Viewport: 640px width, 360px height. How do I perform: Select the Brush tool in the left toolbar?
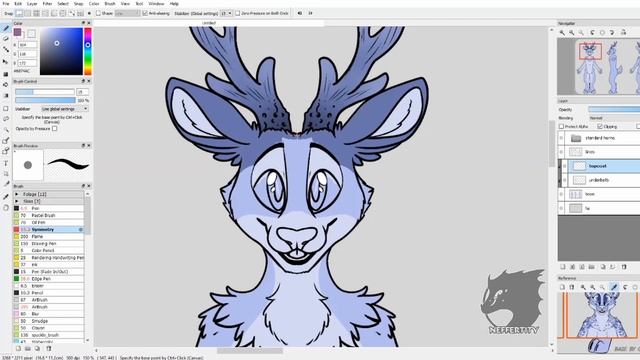click(x=6, y=28)
